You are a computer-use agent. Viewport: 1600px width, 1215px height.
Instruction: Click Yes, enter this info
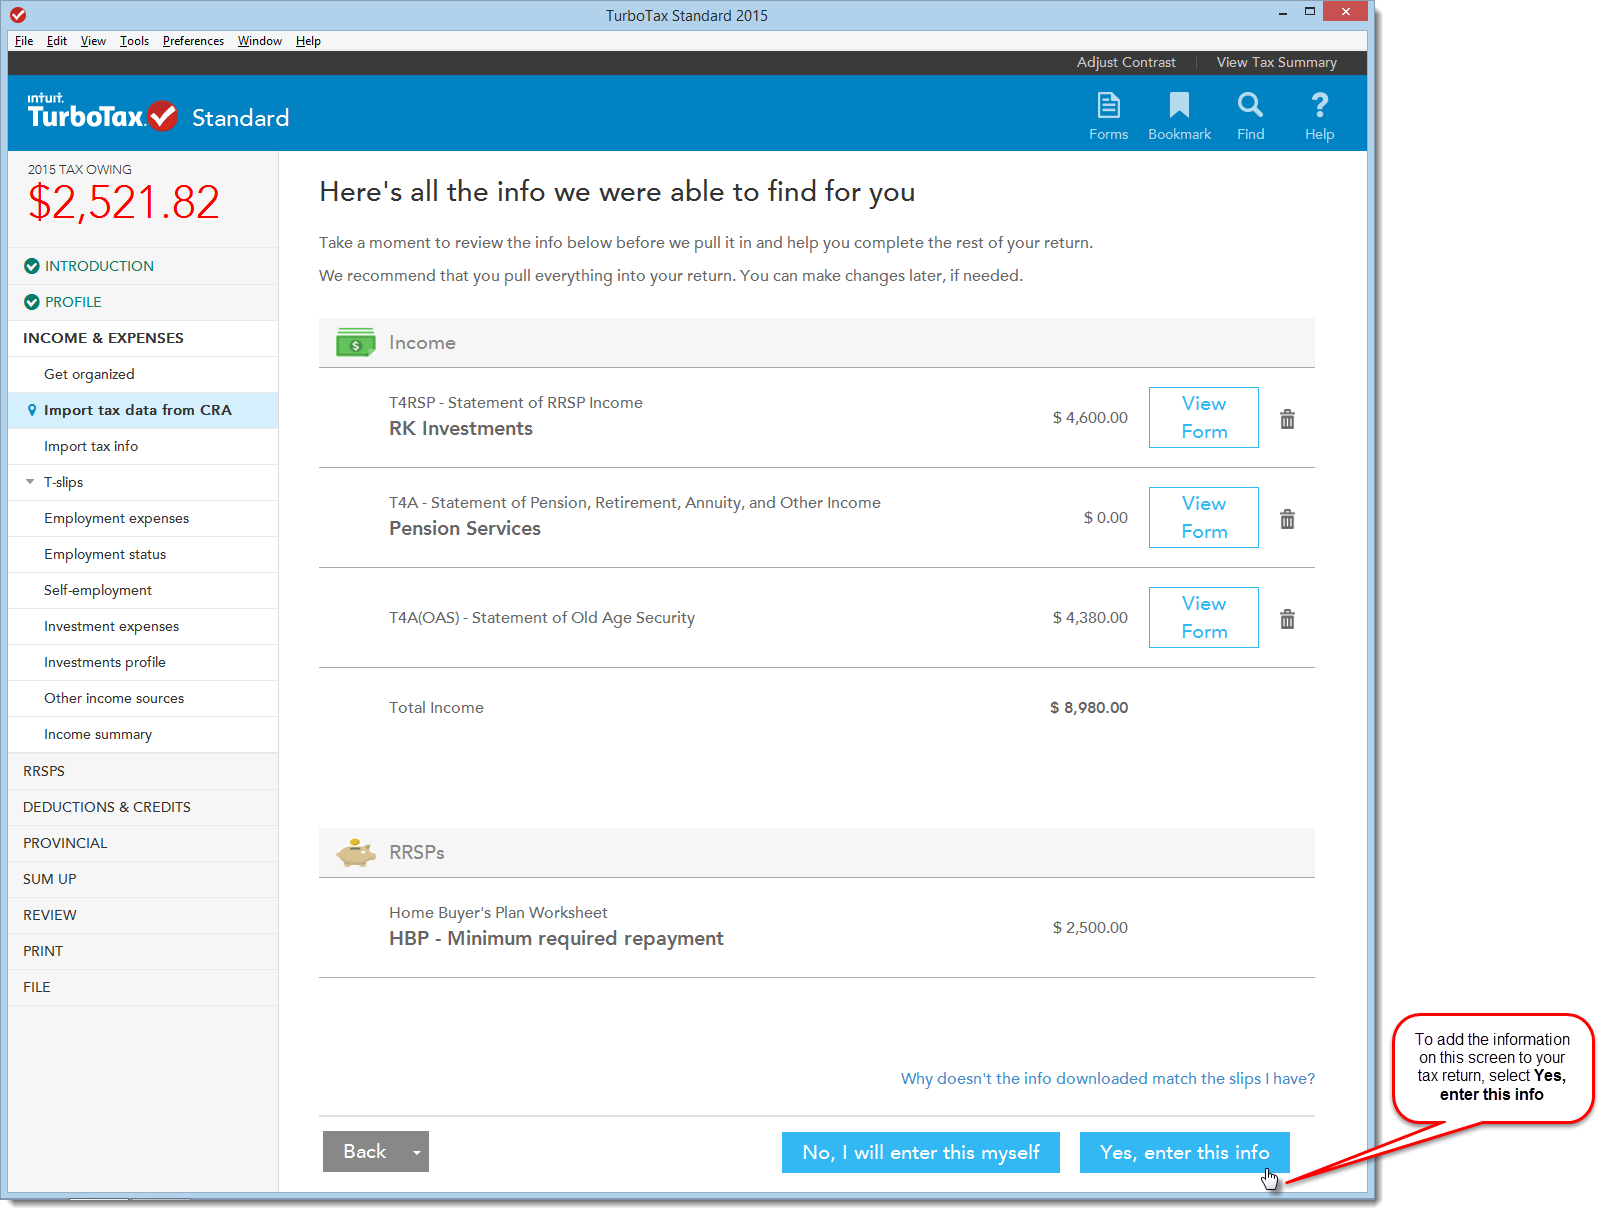(x=1185, y=1152)
